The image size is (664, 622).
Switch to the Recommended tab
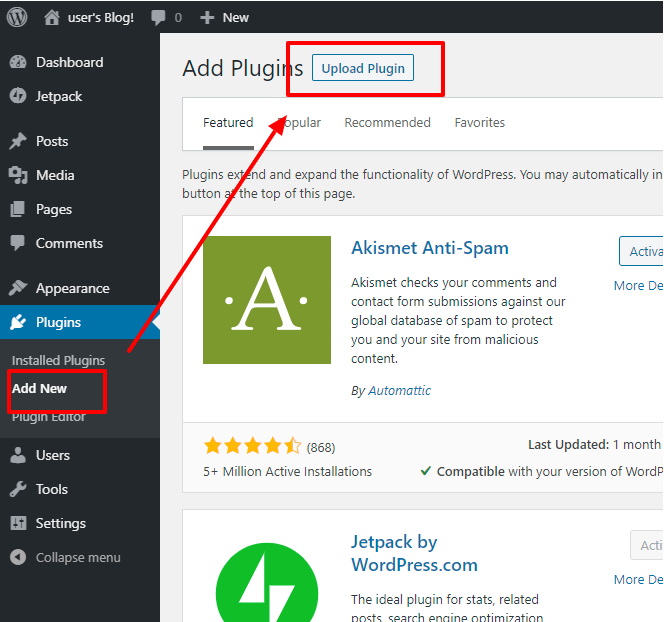point(387,122)
